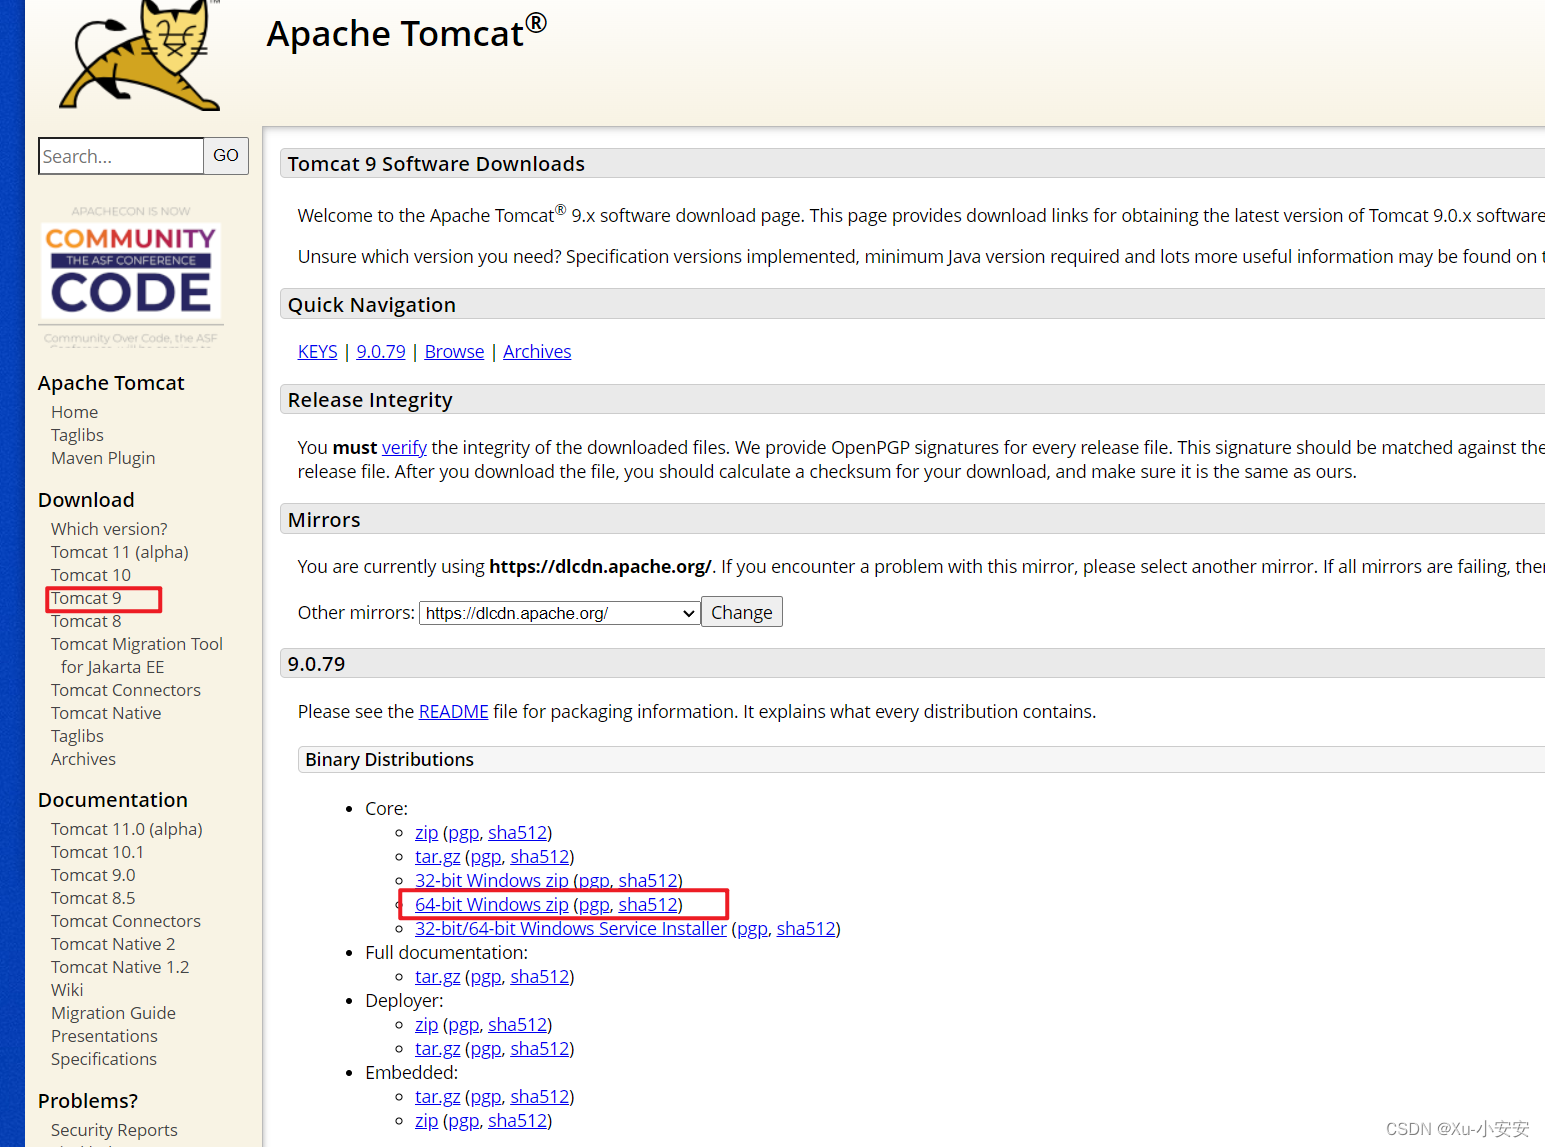Open Tomcat Connectors under Documentation
1545x1147 pixels.
click(x=126, y=921)
